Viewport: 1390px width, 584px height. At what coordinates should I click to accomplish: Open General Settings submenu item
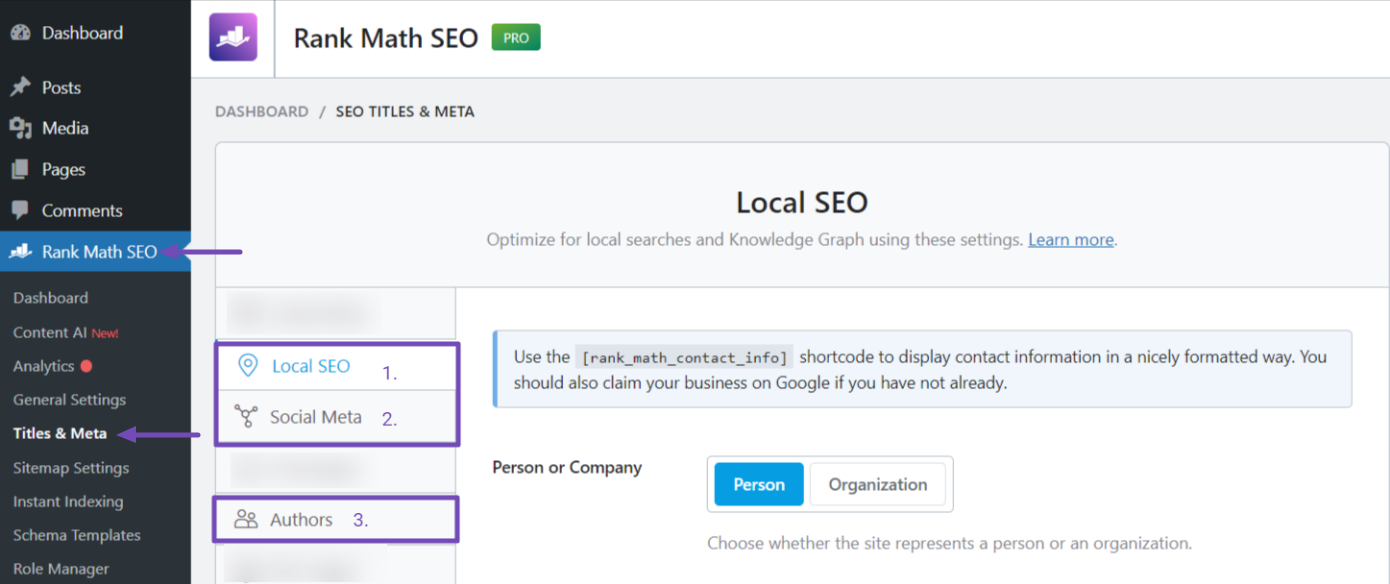pyautogui.click(x=69, y=400)
